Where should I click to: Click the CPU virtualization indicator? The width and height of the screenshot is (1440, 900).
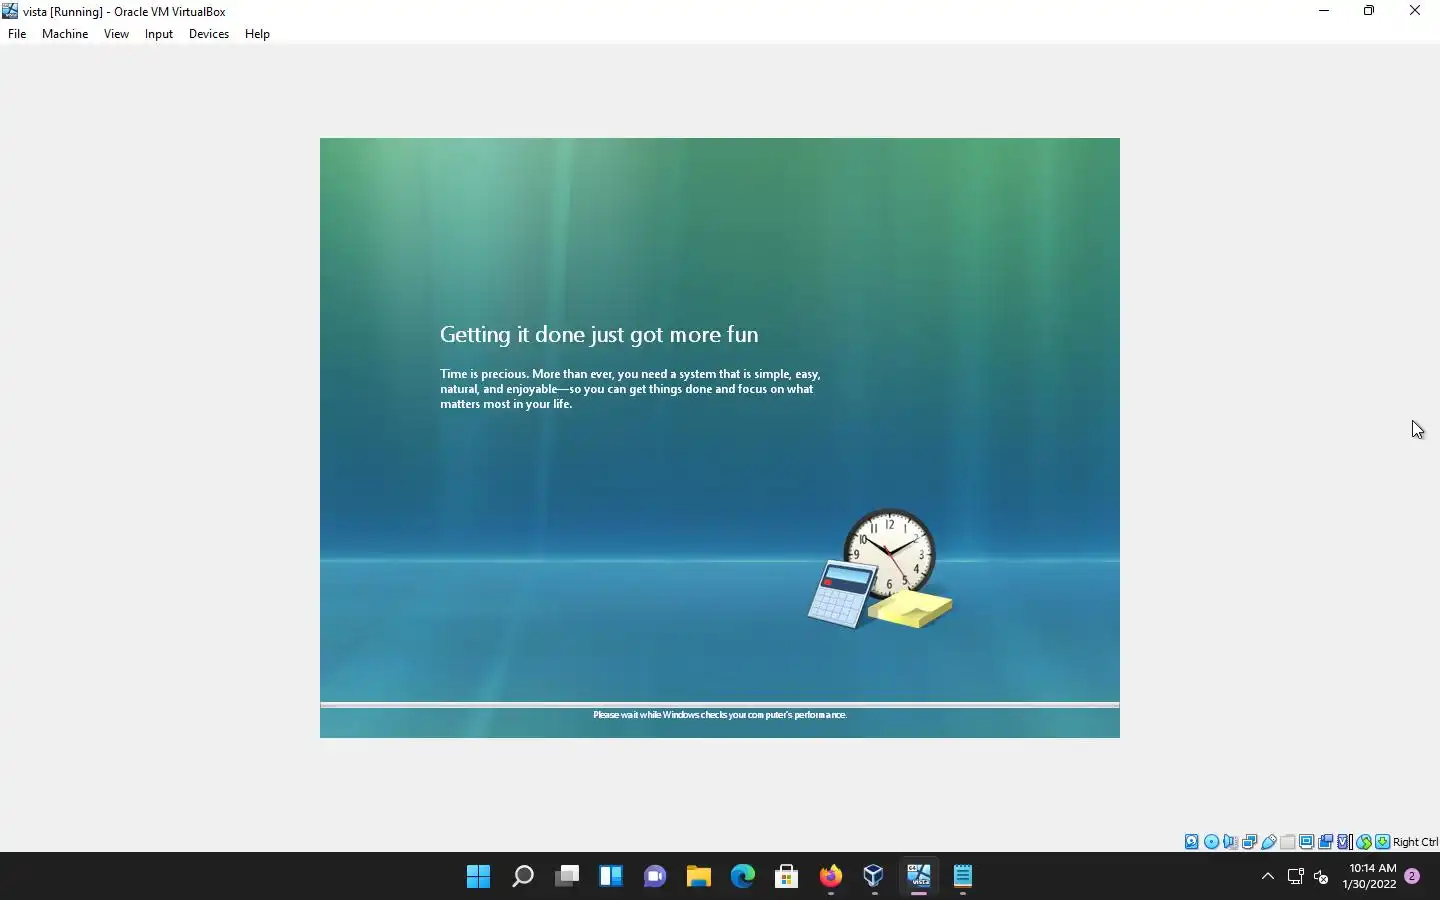click(1345, 842)
